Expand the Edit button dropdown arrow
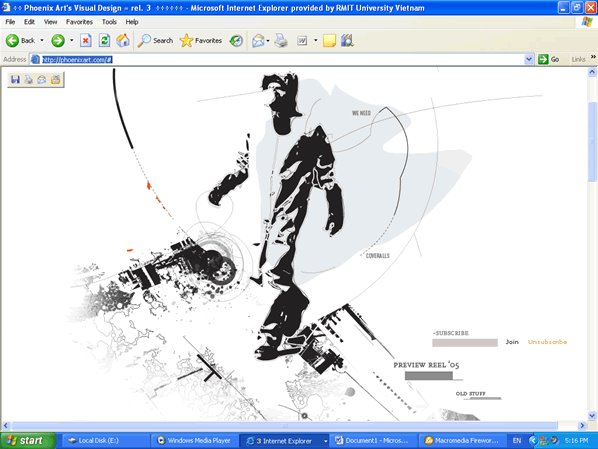Image resolution: width=598 pixels, height=449 pixels. click(x=315, y=40)
